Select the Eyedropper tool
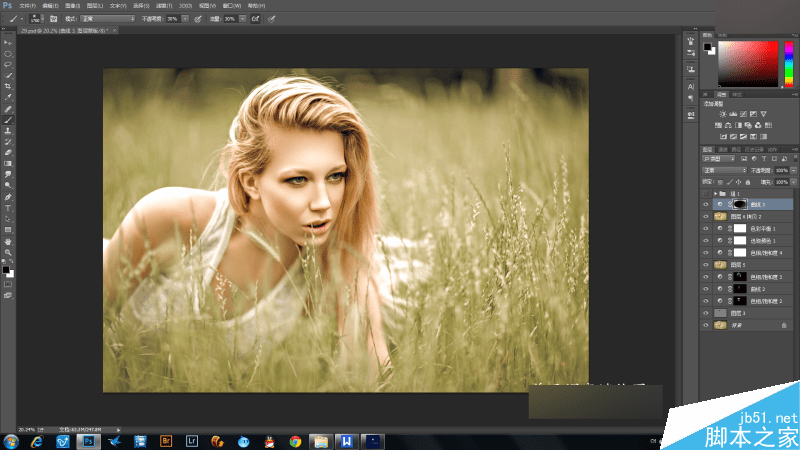 coord(9,97)
